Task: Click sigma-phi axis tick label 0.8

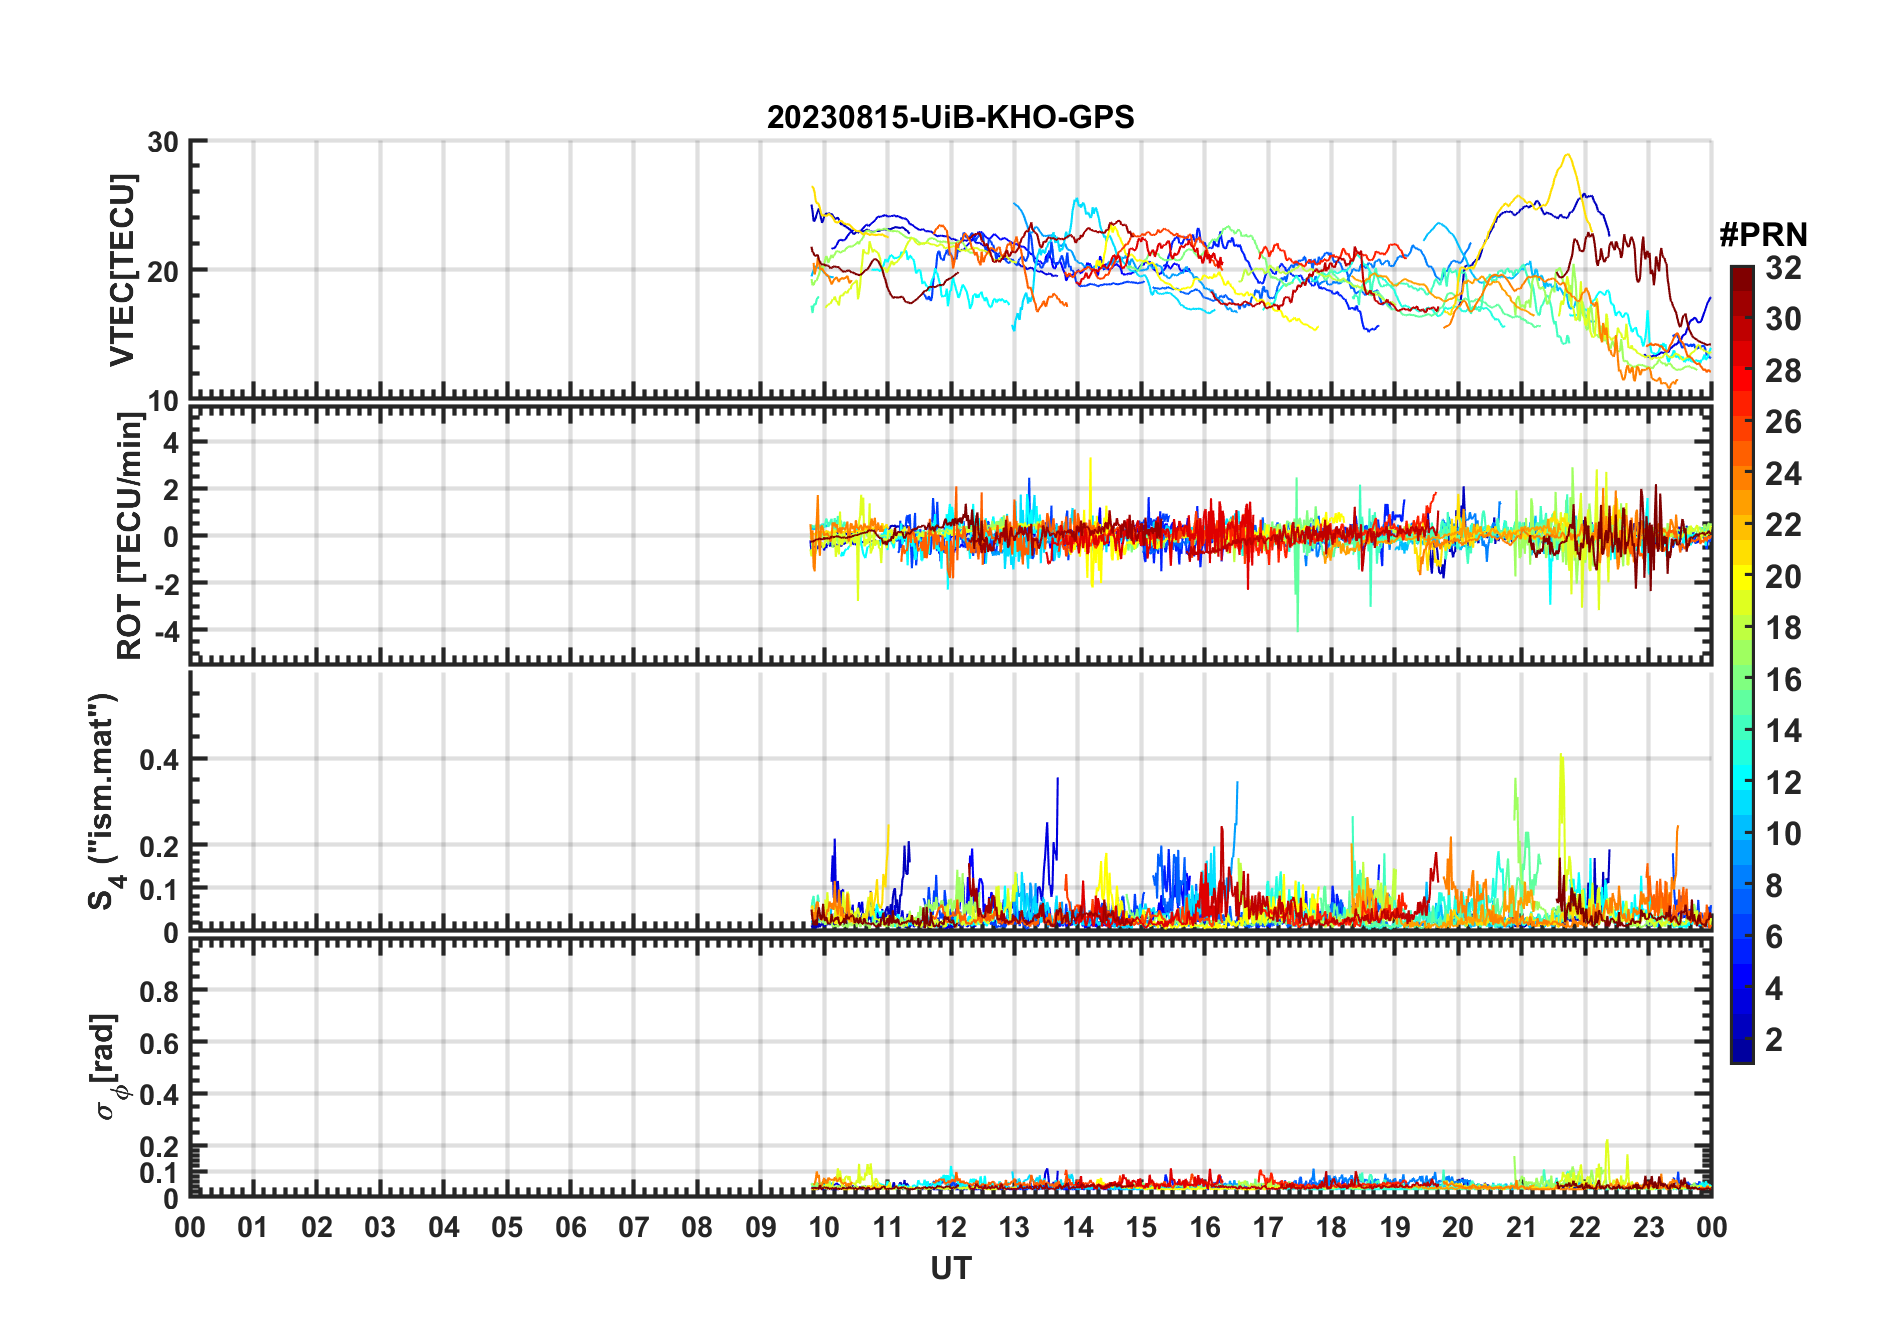Action: tap(159, 992)
